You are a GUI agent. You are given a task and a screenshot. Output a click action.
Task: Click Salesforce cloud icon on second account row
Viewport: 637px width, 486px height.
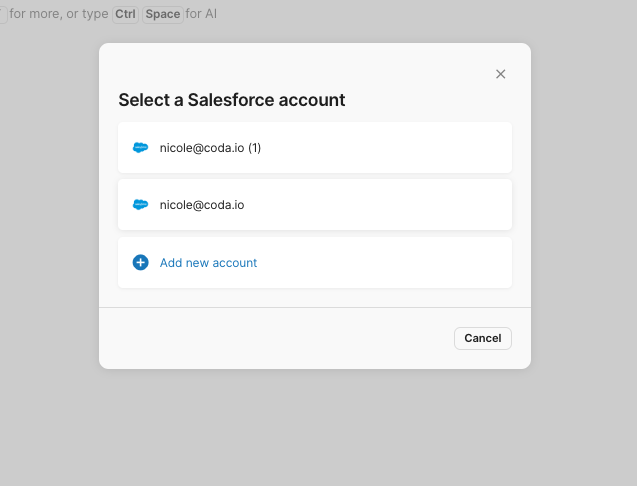(x=140, y=205)
